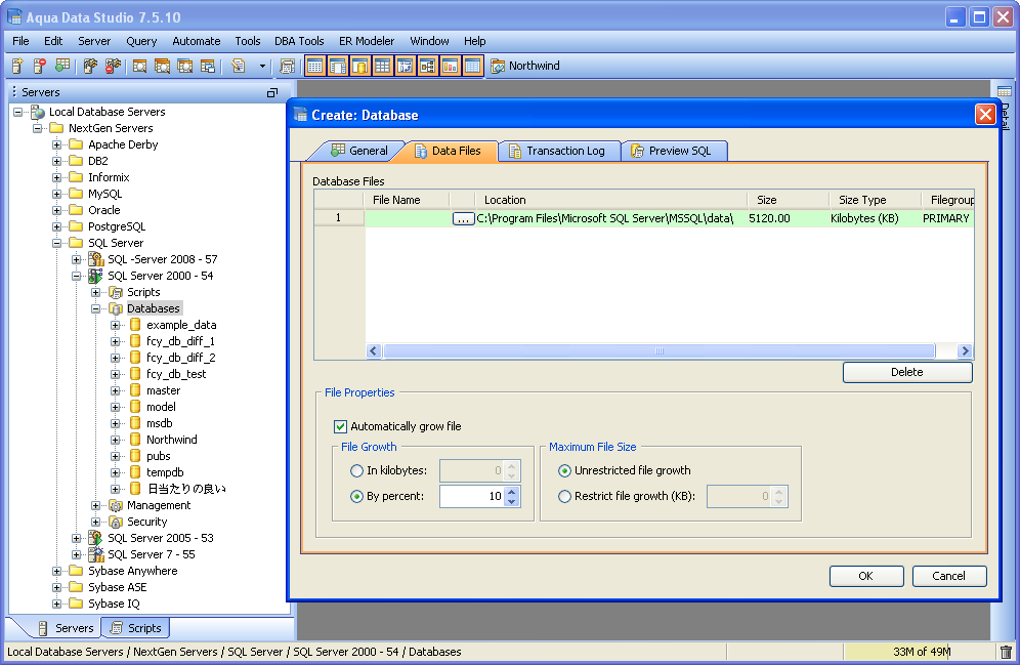Click the Delete button
The height and width of the screenshot is (665, 1020).
tap(906, 372)
